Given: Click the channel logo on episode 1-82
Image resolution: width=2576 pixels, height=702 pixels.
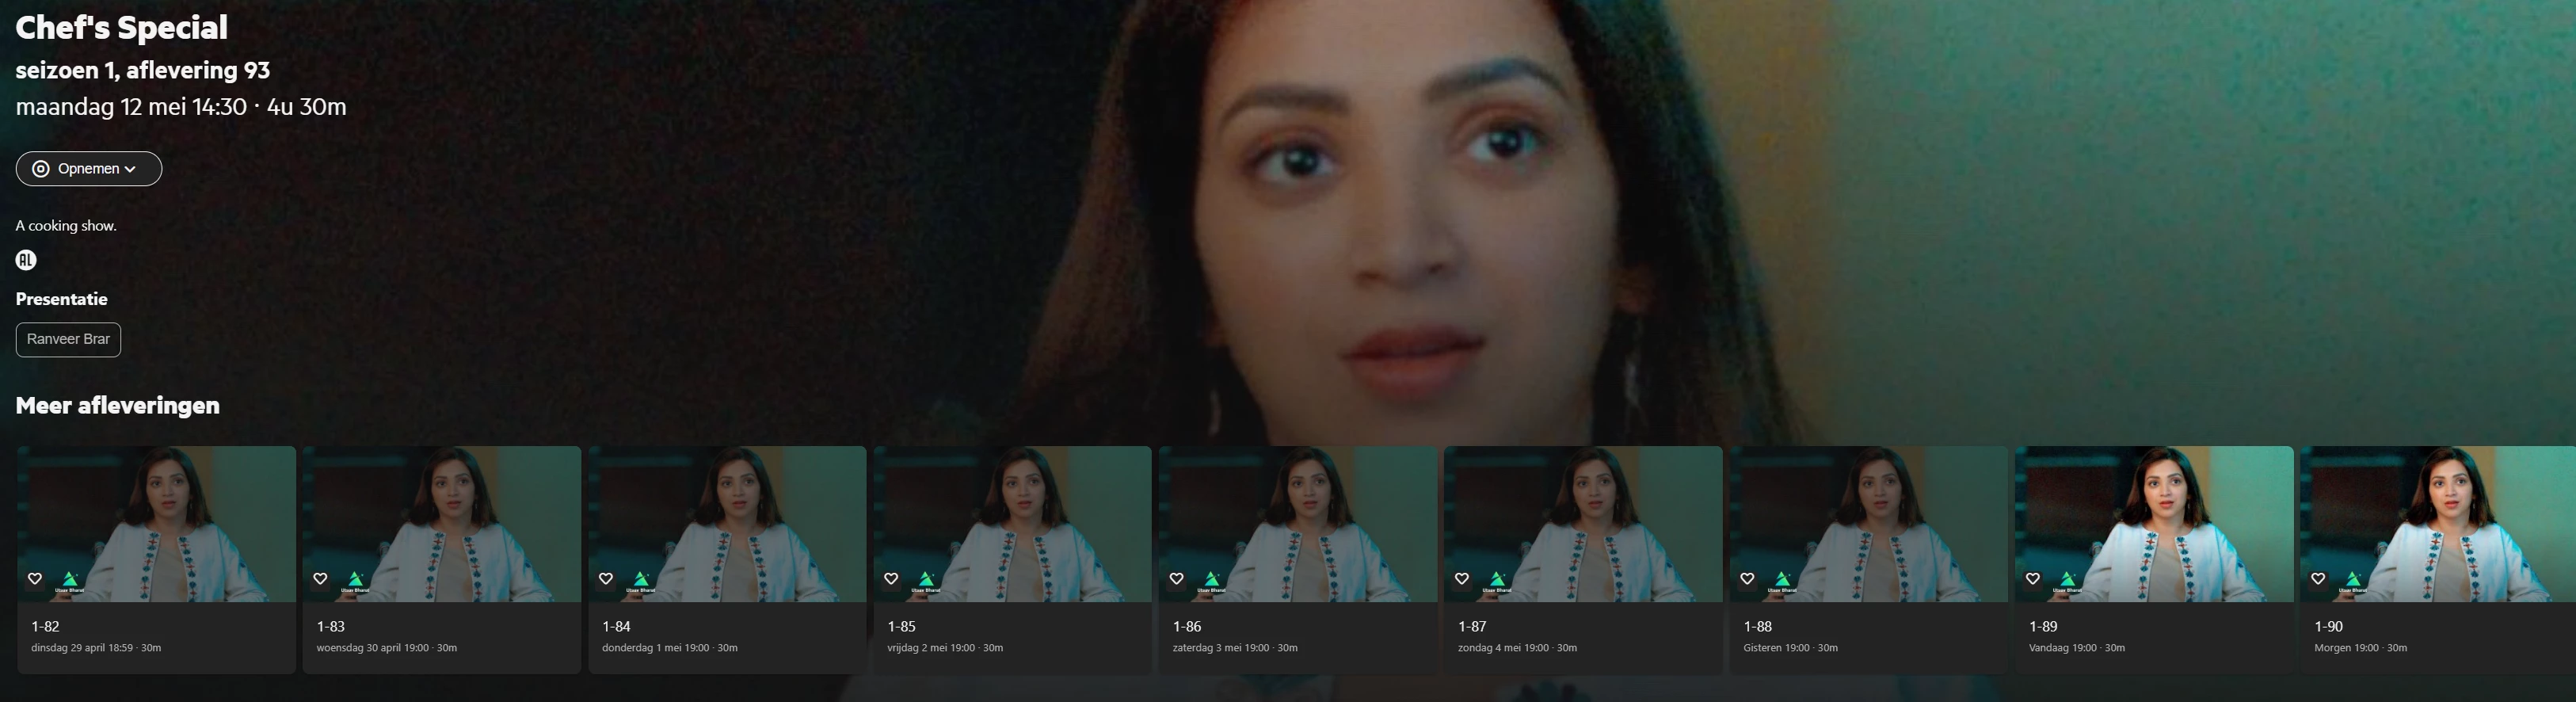Looking at the screenshot, I should click(x=70, y=581).
